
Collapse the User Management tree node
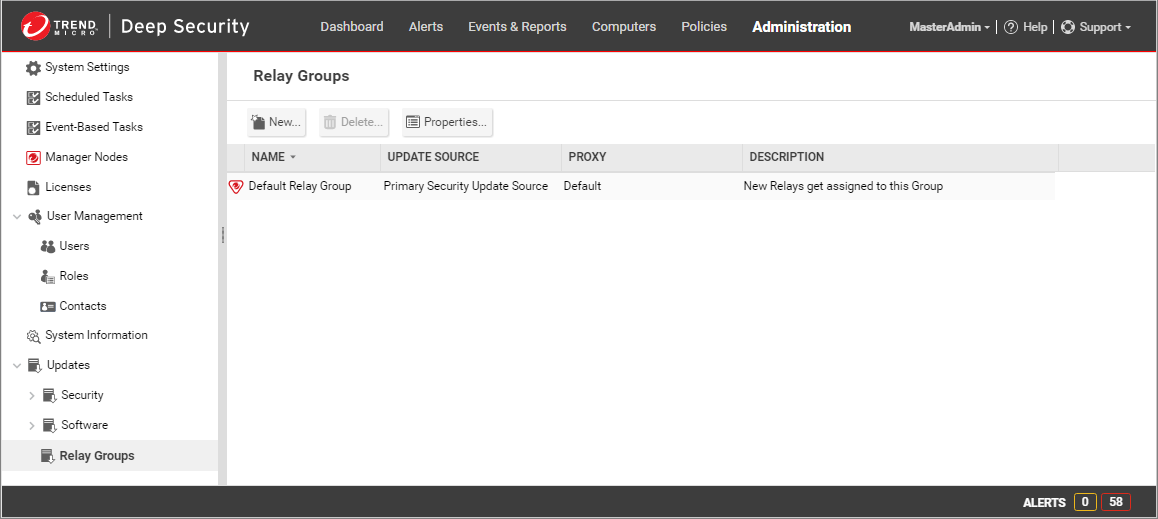(x=17, y=216)
